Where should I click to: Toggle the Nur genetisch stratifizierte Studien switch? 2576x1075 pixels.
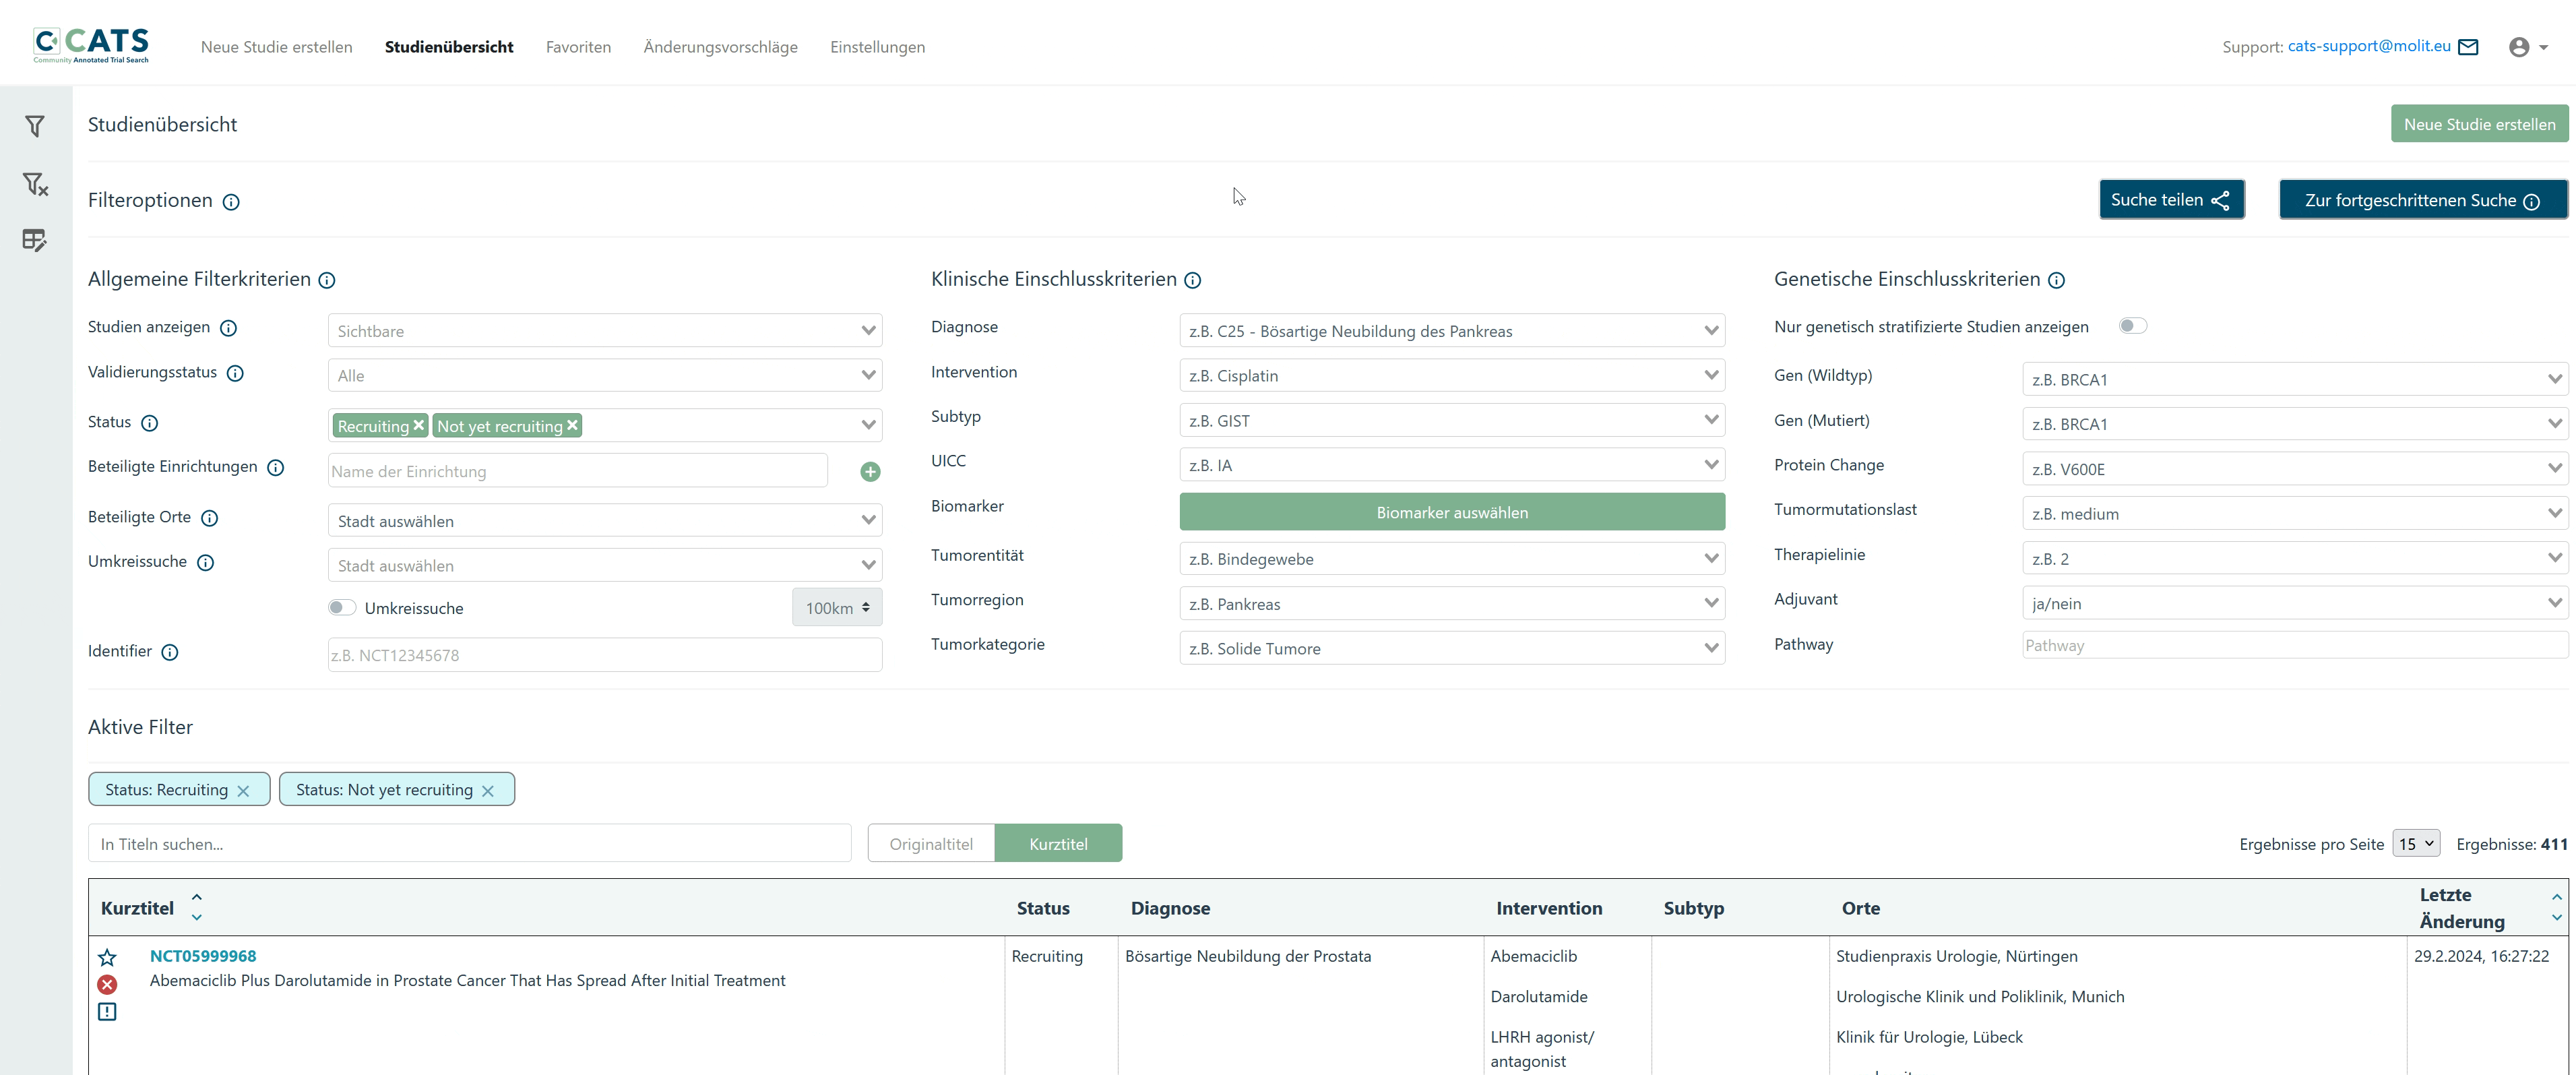[x=2129, y=324]
